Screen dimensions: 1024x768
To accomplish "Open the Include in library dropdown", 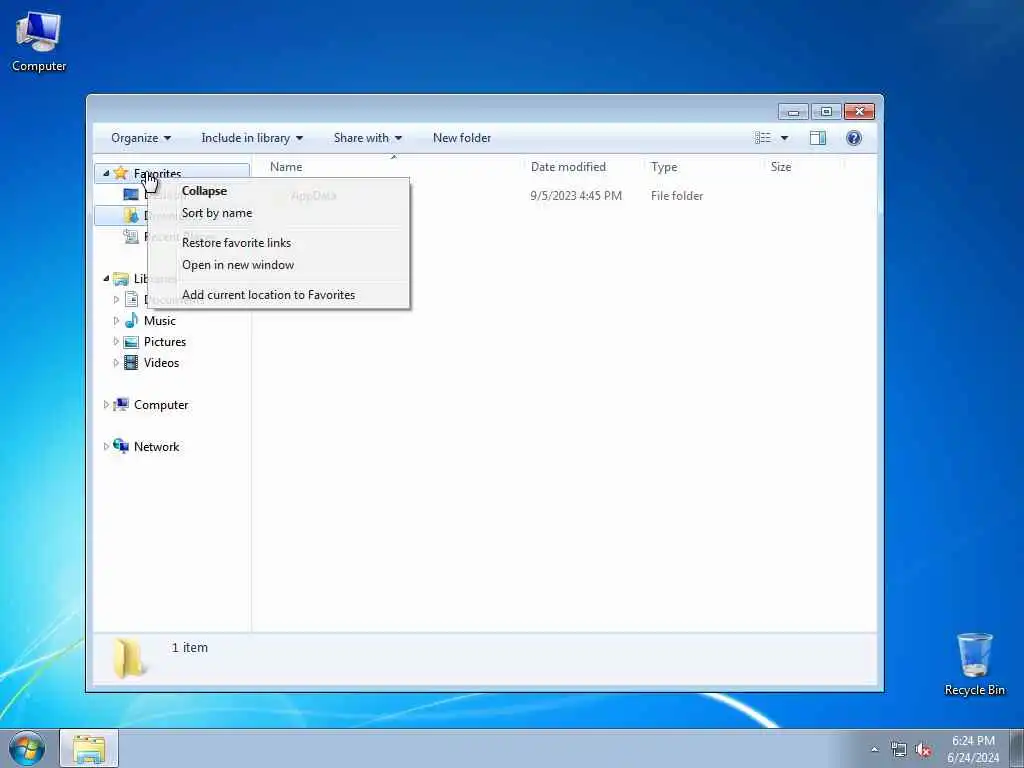I will click(x=252, y=138).
